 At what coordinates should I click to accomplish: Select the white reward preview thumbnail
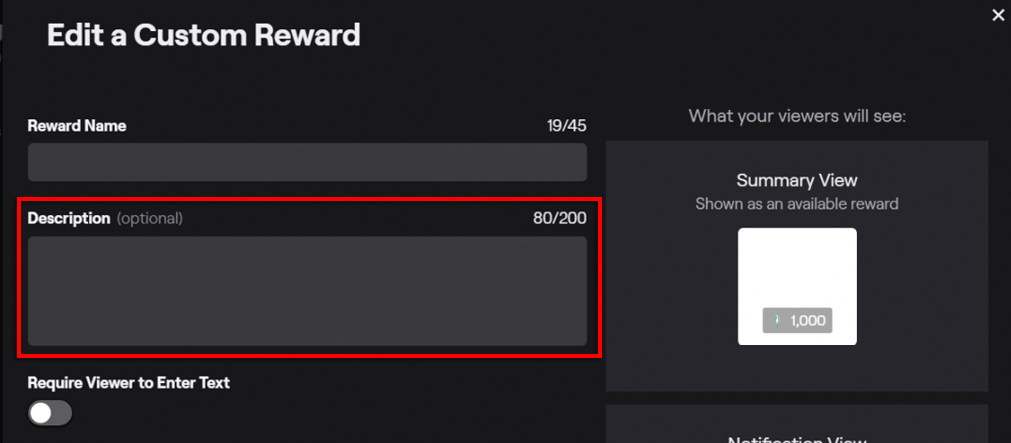[x=797, y=270]
